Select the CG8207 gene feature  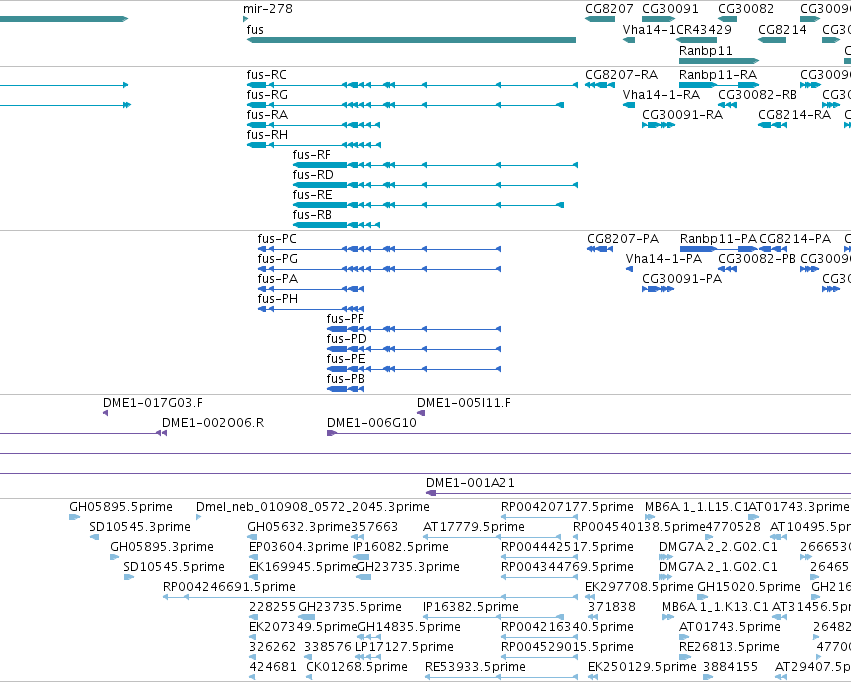(600, 19)
